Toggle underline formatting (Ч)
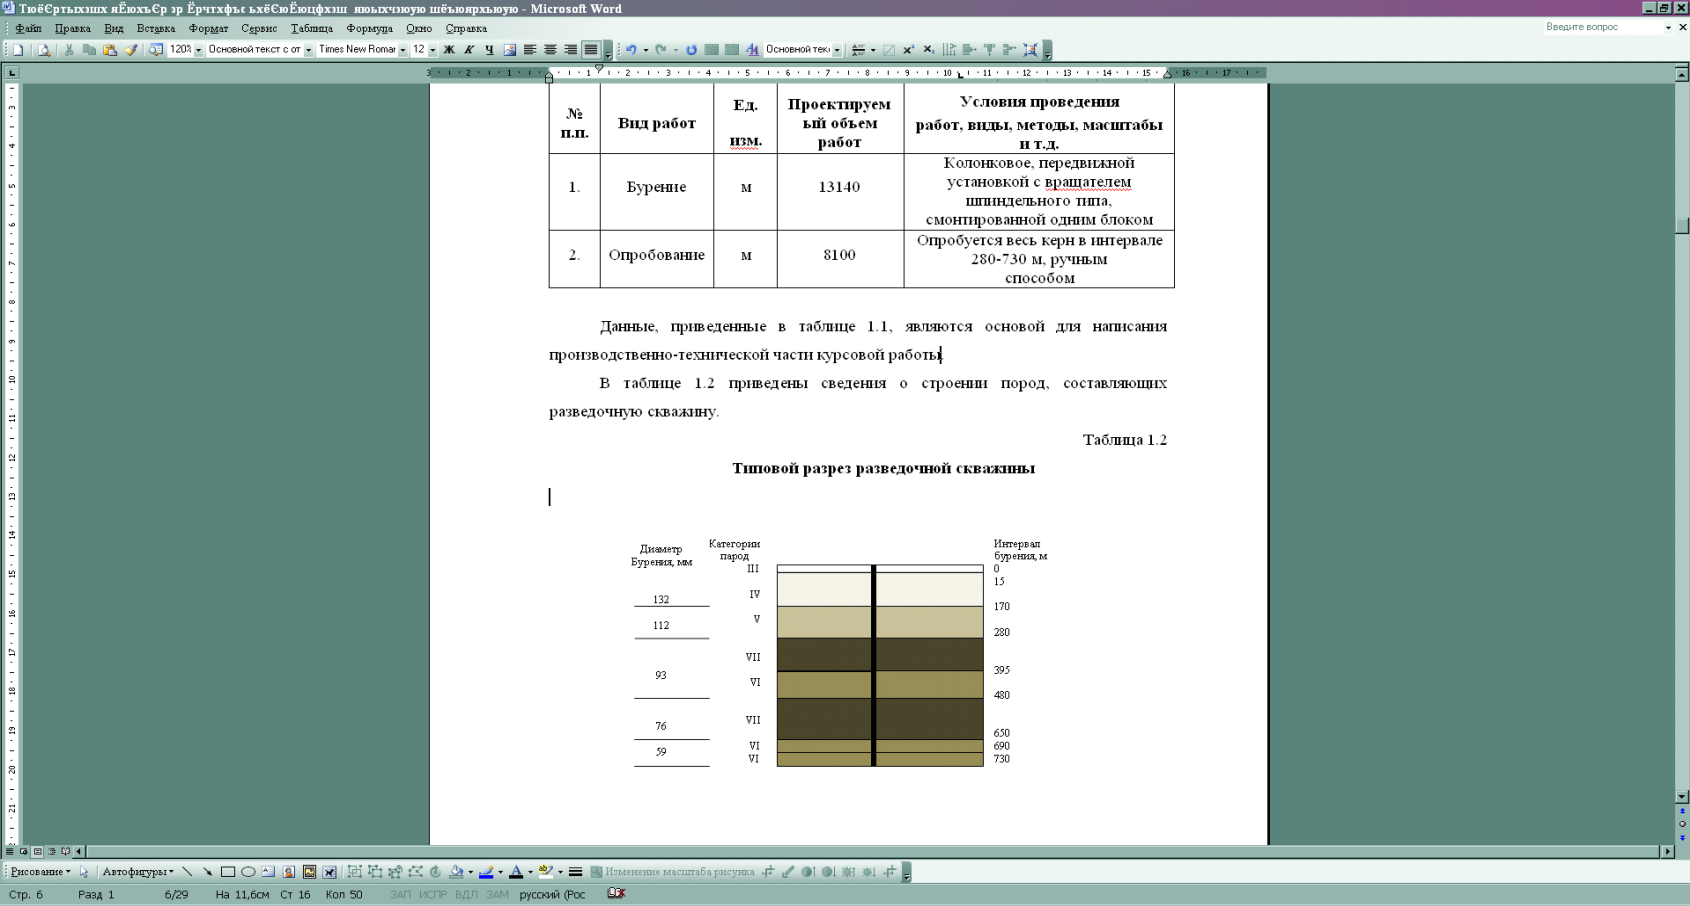Screen dimensions: 1690x906 click(489, 49)
